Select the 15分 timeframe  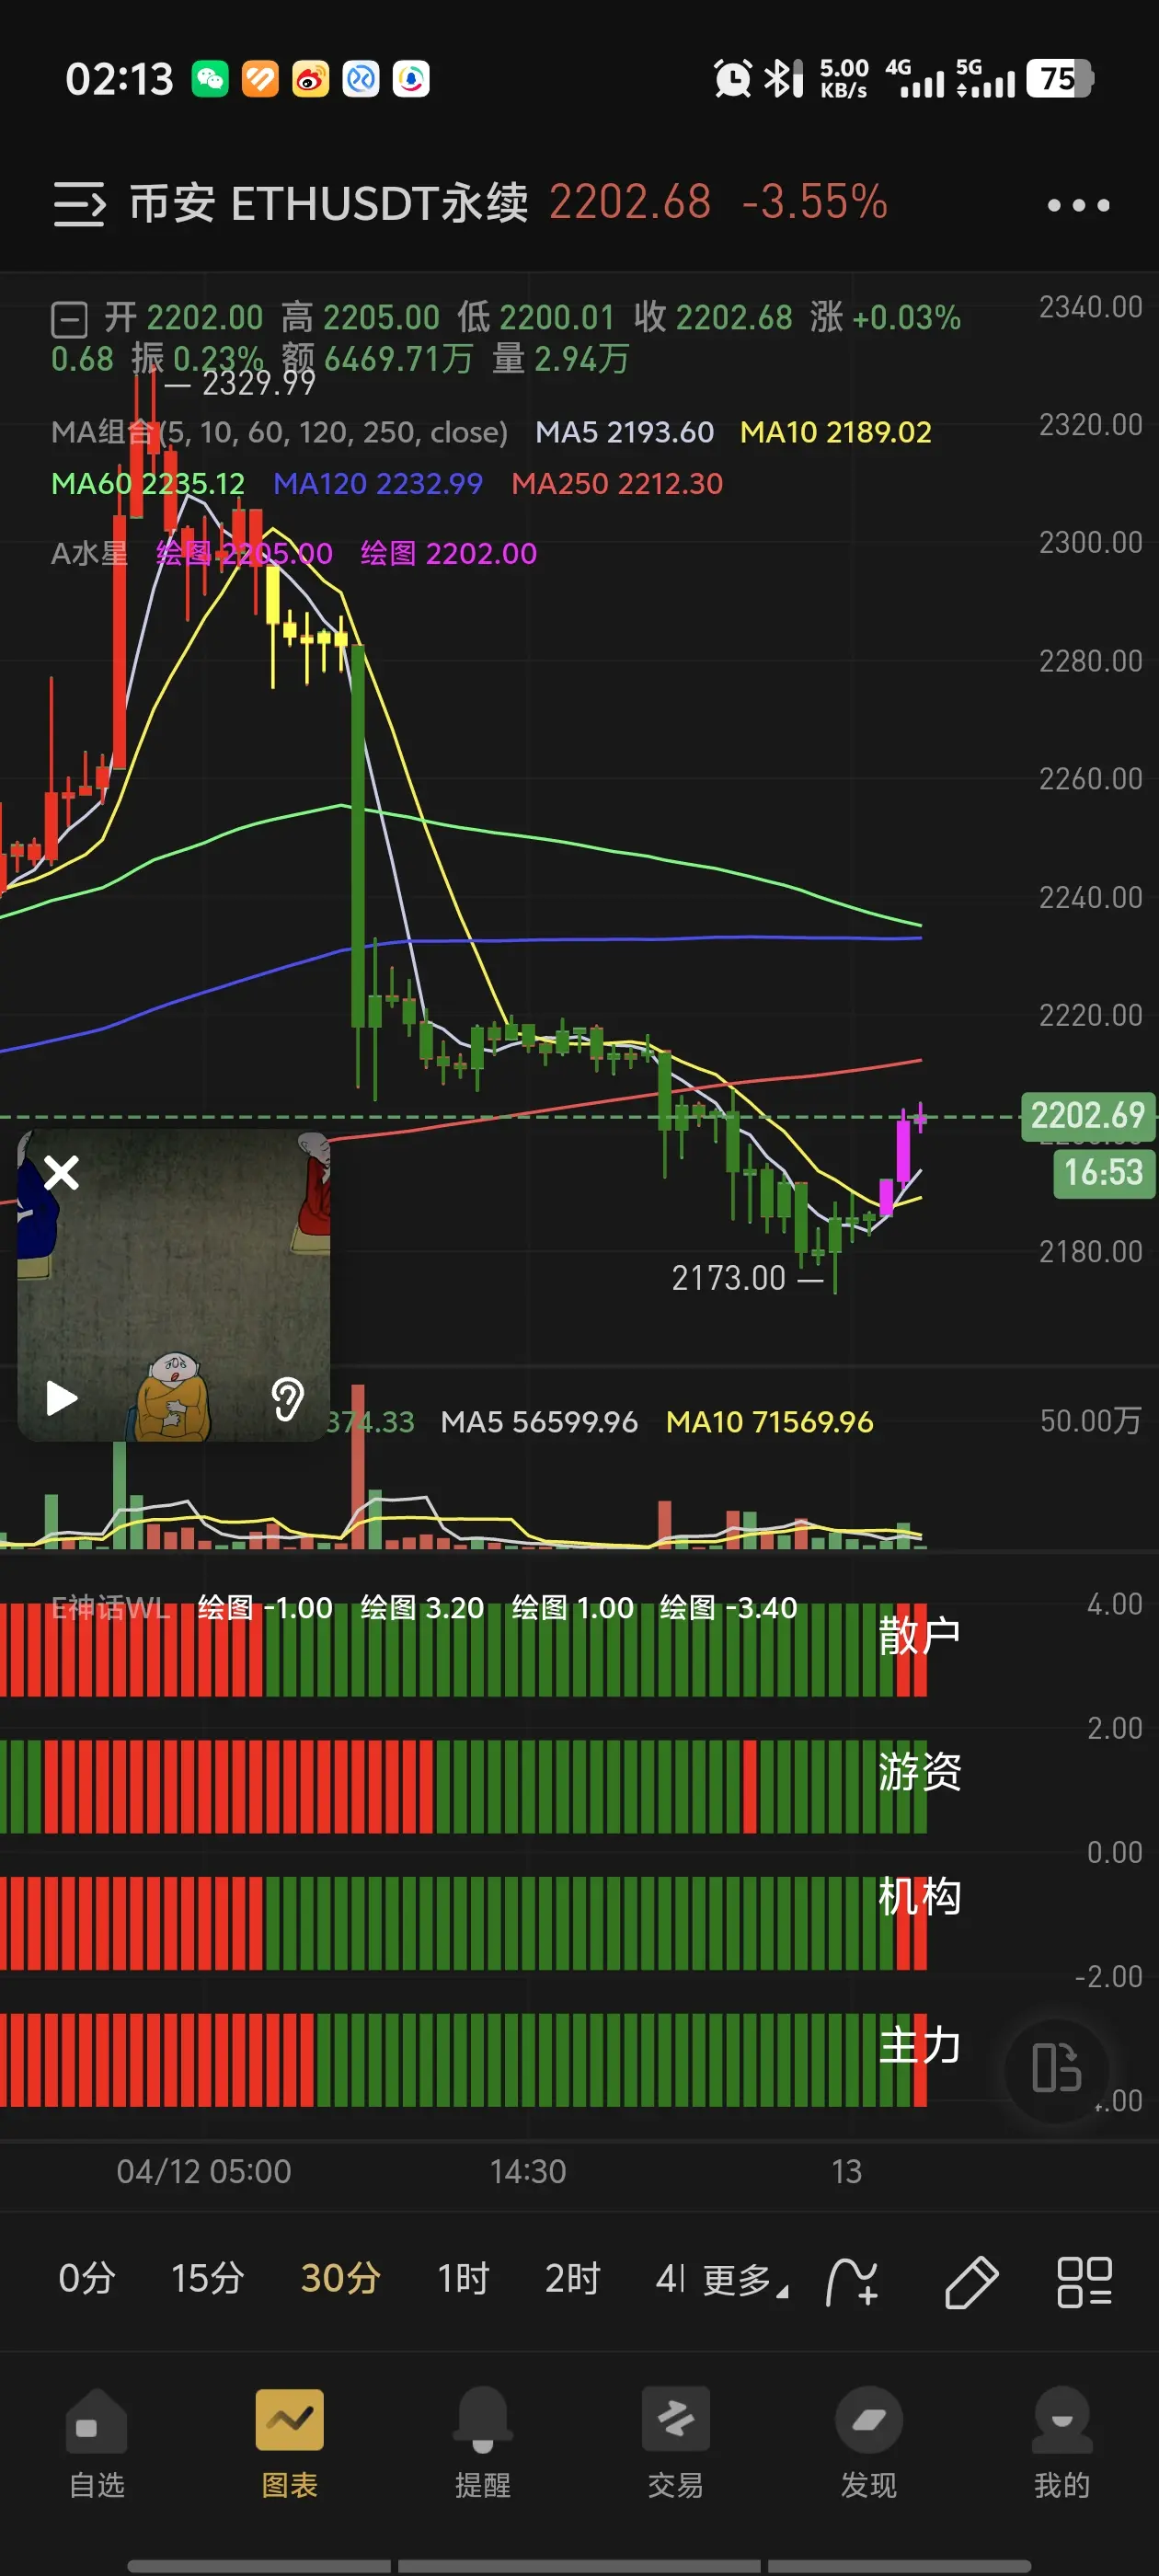pyautogui.click(x=207, y=2279)
